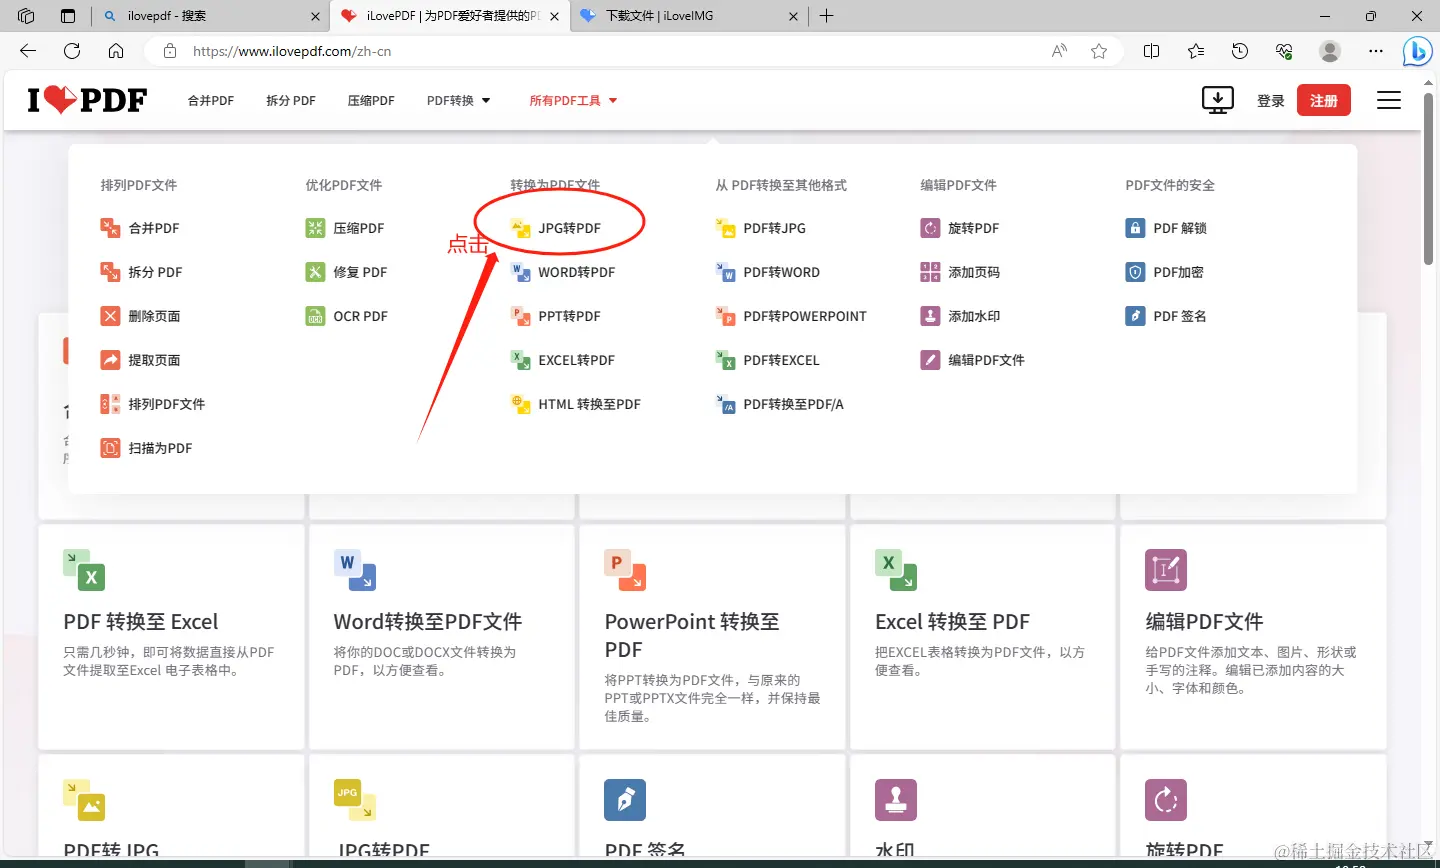Click the 修复 PDF icon
This screenshot has width=1440, height=868.
click(x=315, y=272)
